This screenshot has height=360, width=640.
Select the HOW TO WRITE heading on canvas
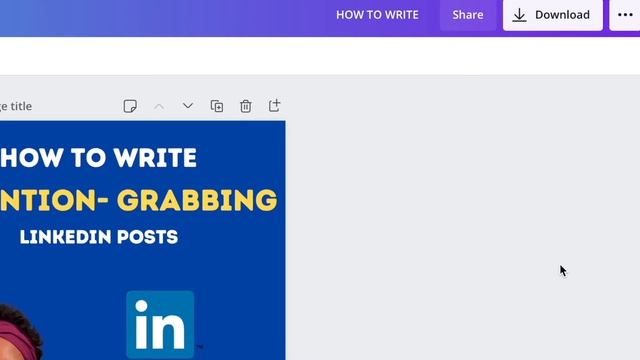click(x=98, y=158)
